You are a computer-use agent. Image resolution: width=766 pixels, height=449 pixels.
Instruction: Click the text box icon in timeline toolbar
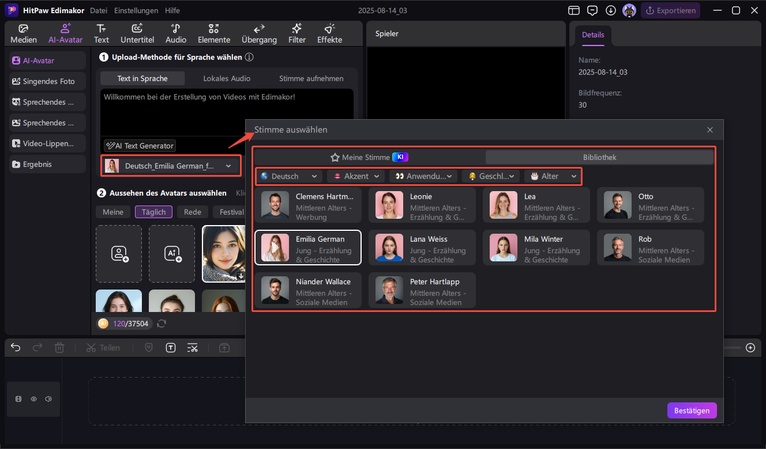click(170, 347)
